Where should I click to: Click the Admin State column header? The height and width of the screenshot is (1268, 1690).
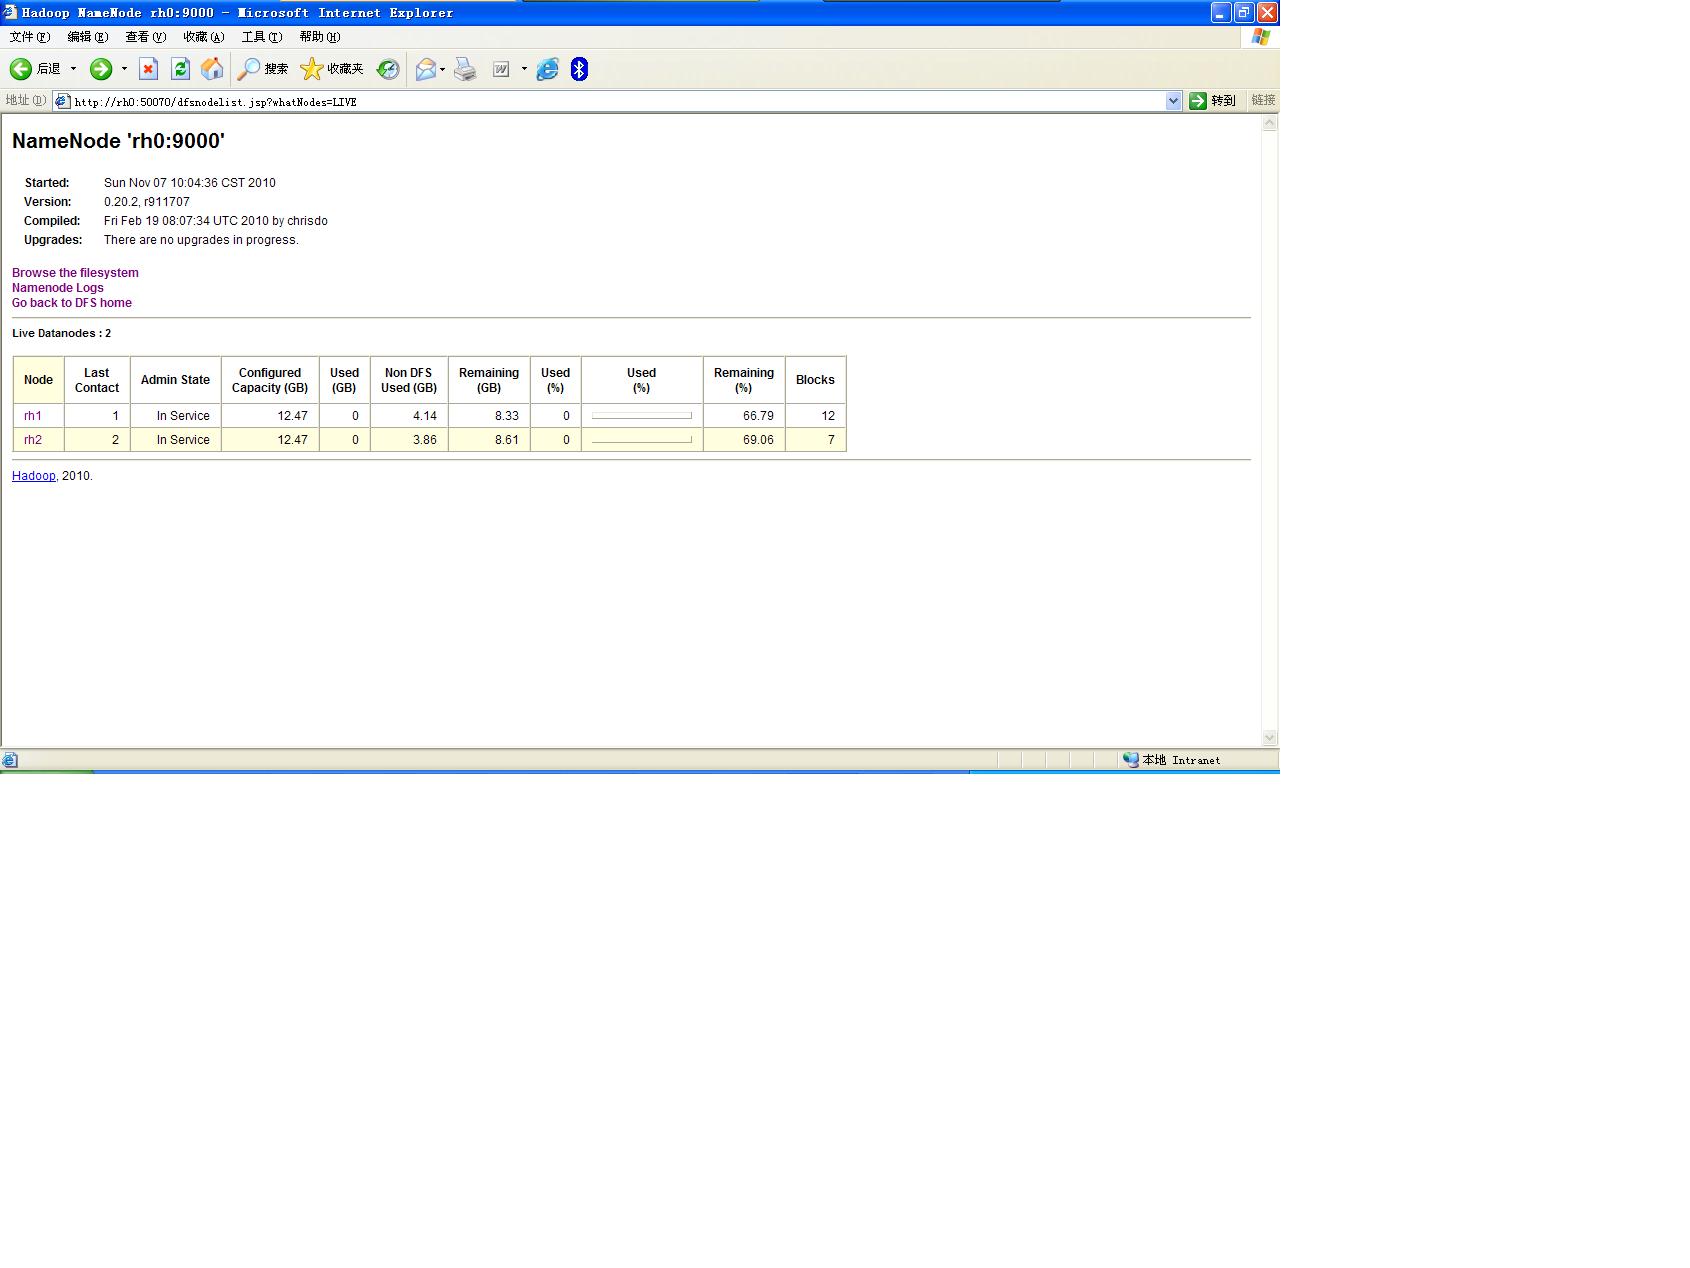(x=175, y=380)
